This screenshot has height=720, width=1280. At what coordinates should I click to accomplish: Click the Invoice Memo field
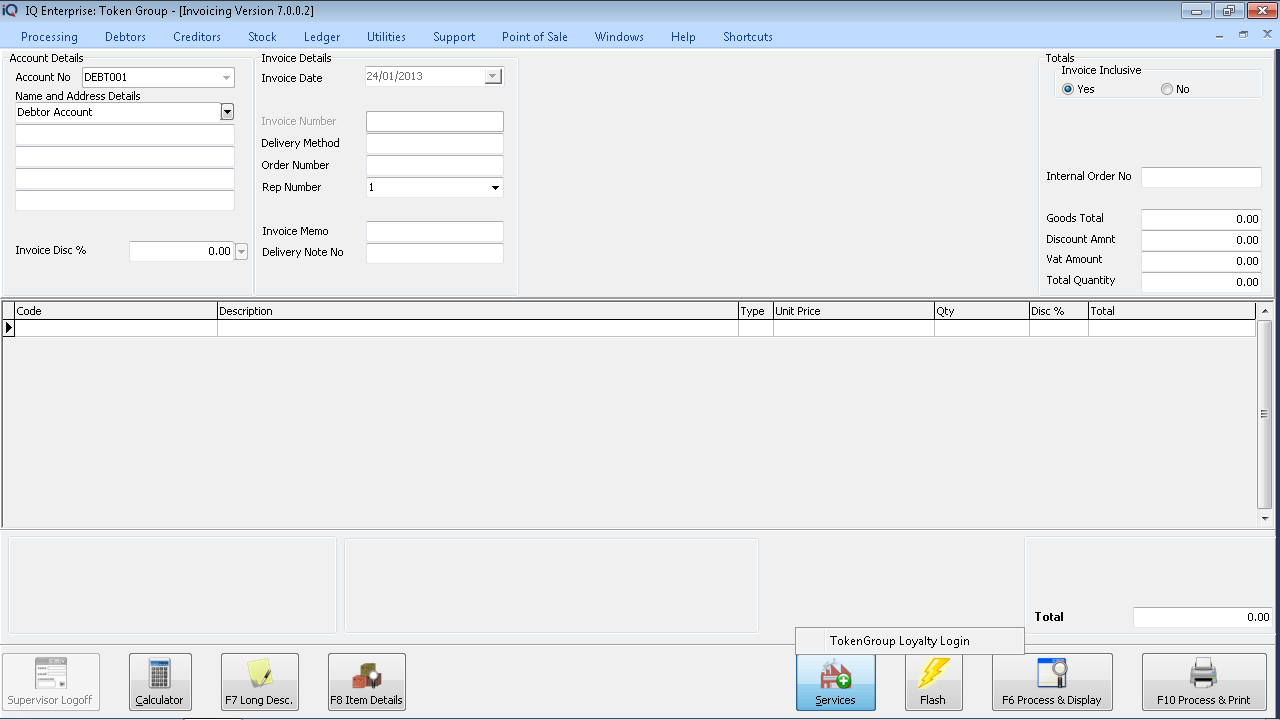click(x=435, y=231)
